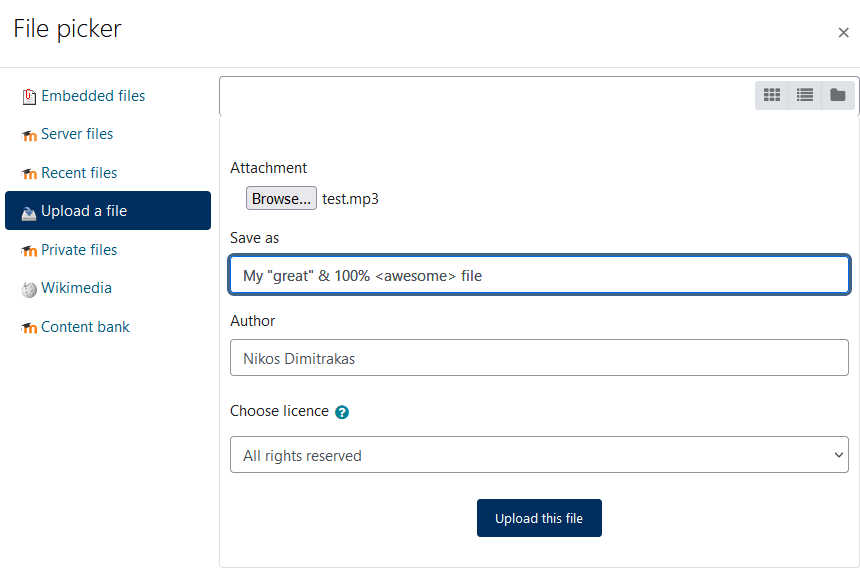Close the File picker dialog
This screenshot has height=569, width=860.
tap(844, 33)
